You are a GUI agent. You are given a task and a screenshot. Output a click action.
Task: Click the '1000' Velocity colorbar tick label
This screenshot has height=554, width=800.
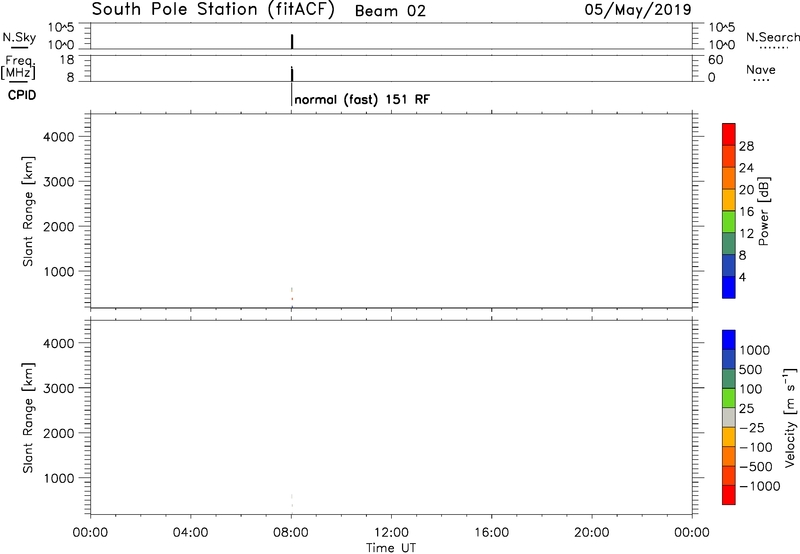point(755,350)
